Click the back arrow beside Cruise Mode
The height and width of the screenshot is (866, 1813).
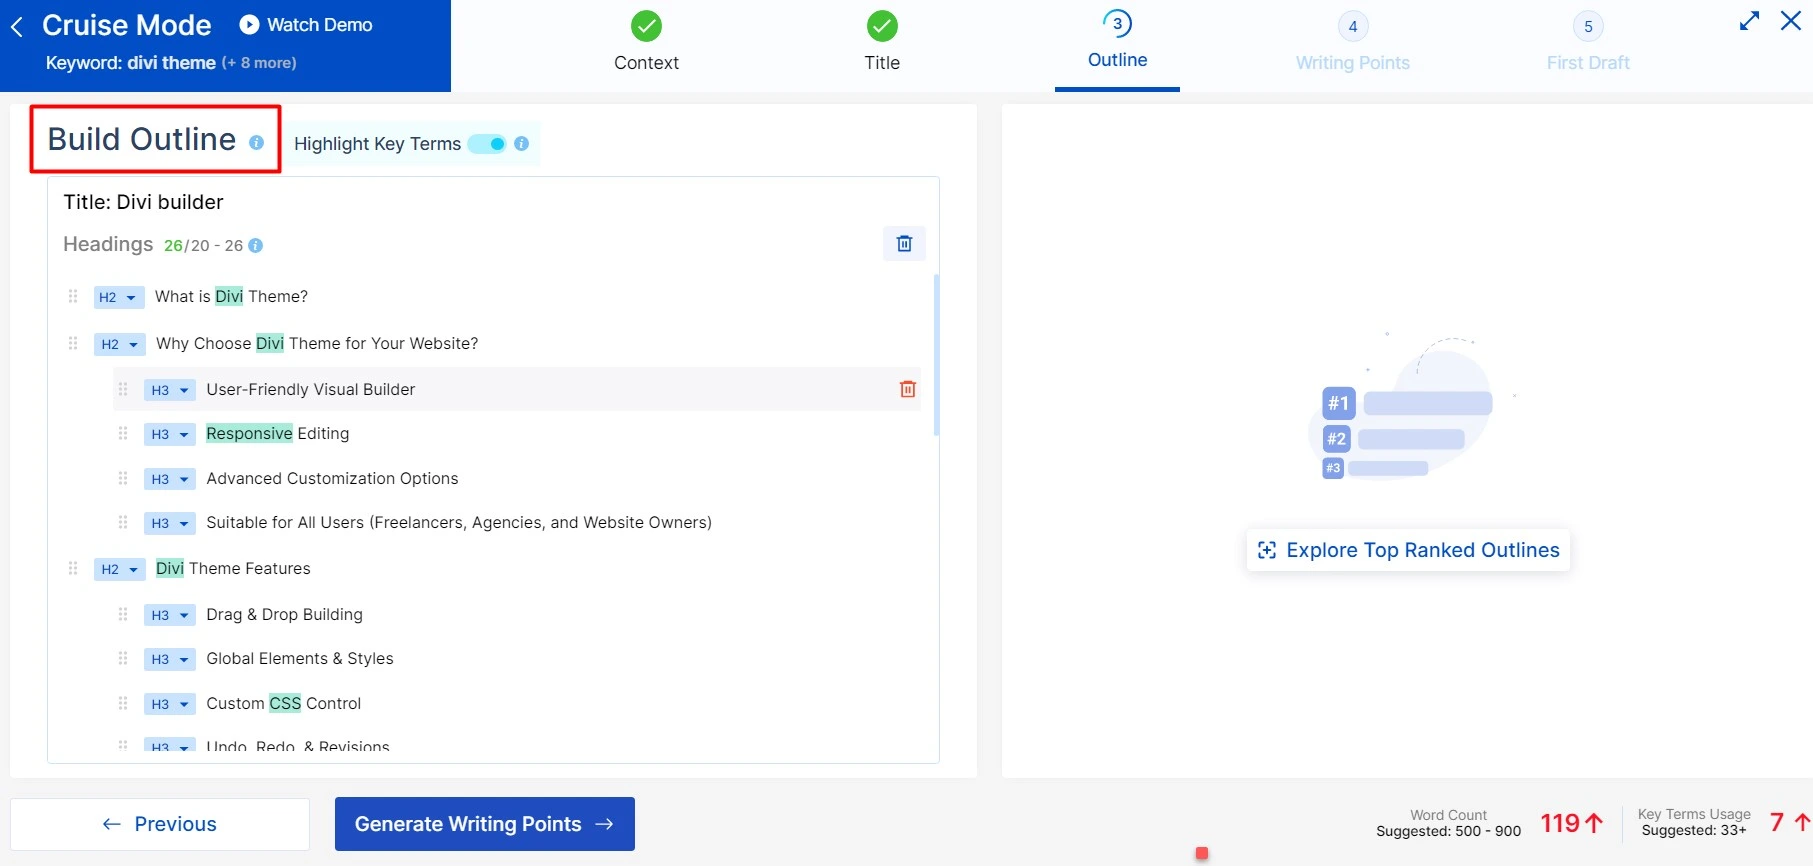click(17, 27)
